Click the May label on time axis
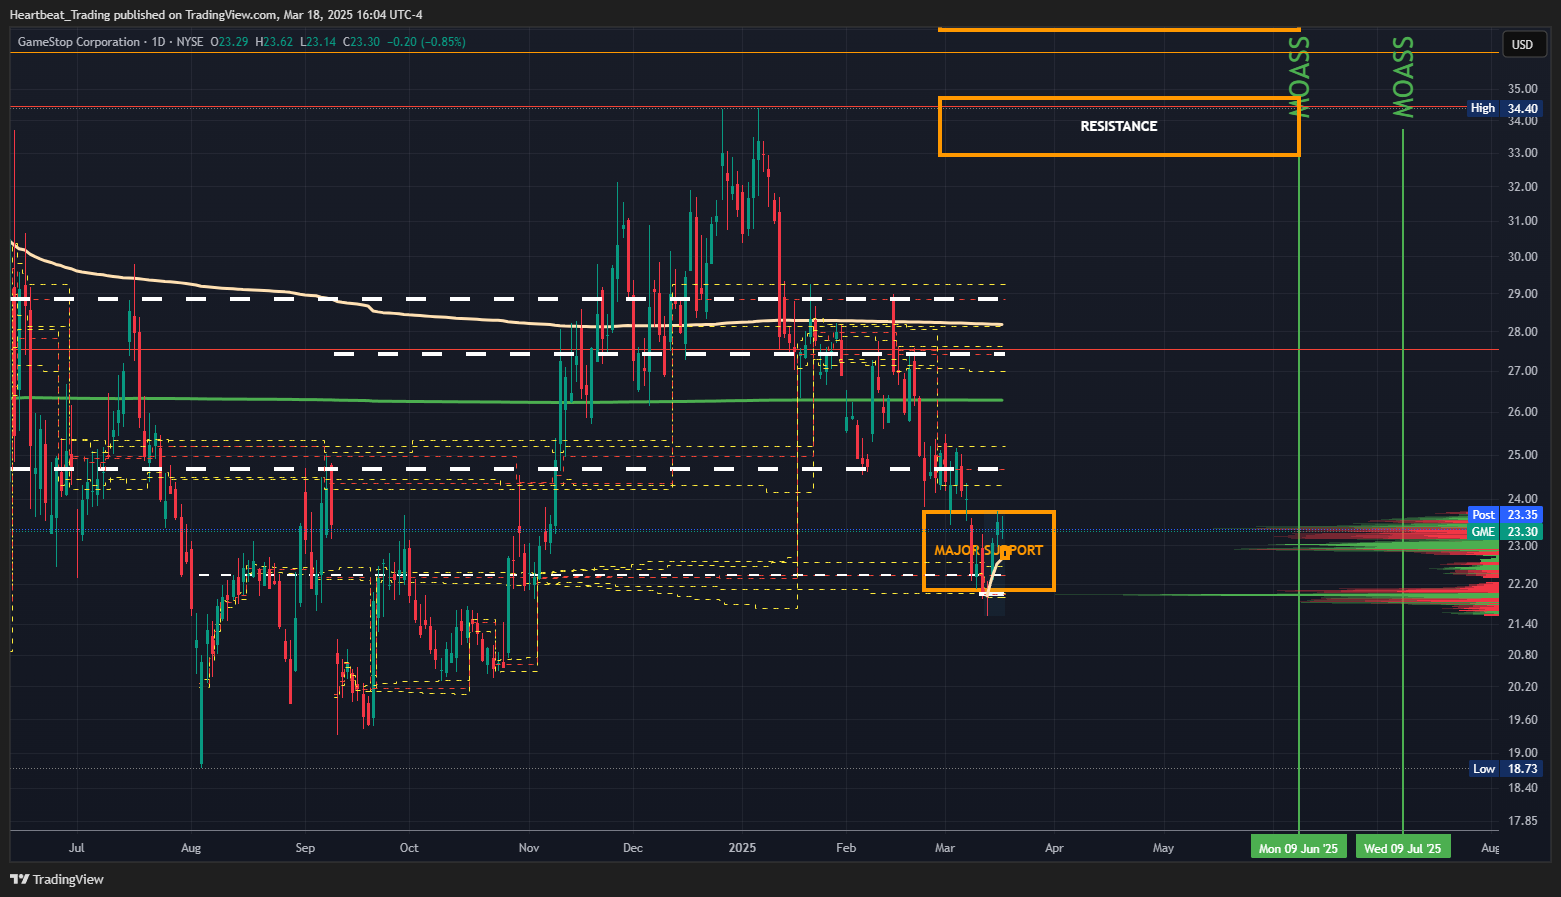 click(1163, 848)
